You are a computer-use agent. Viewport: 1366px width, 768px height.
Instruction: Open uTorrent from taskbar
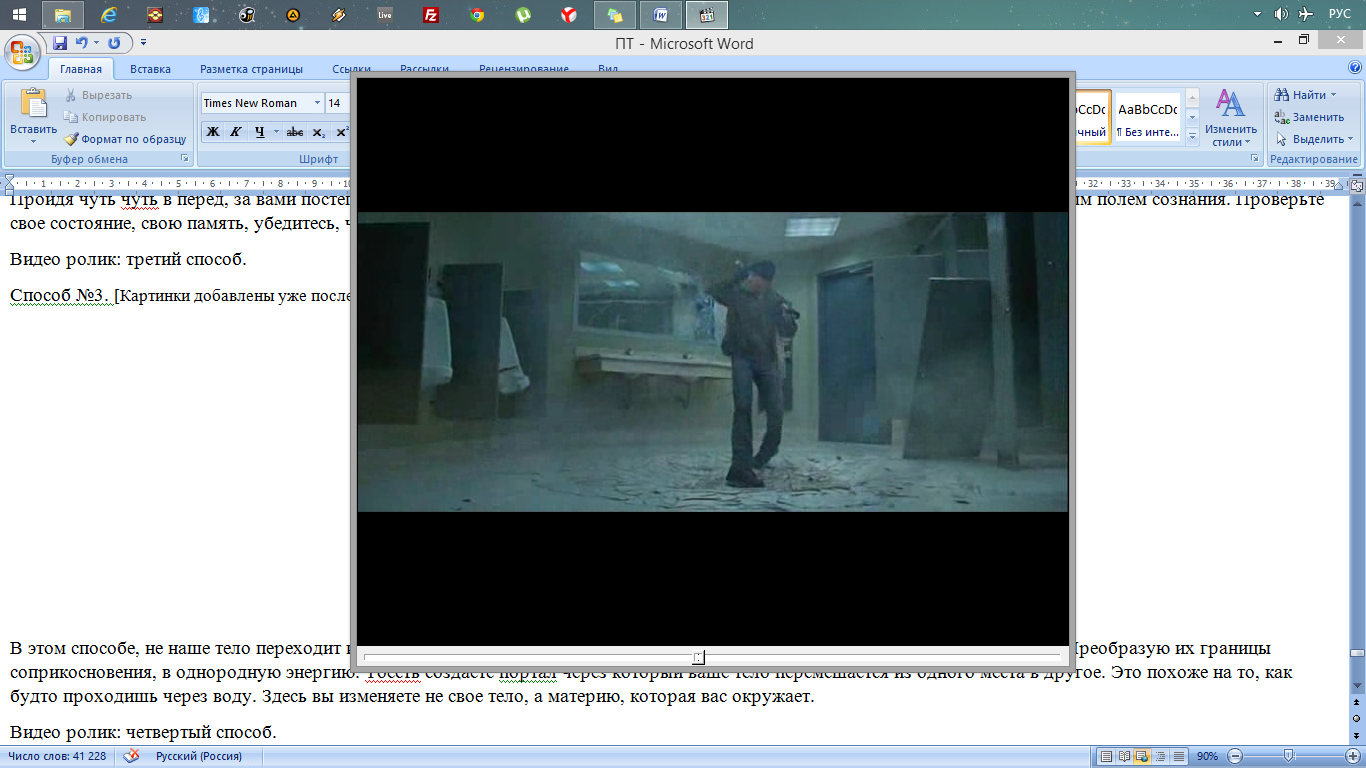click(x=523, y=15)
